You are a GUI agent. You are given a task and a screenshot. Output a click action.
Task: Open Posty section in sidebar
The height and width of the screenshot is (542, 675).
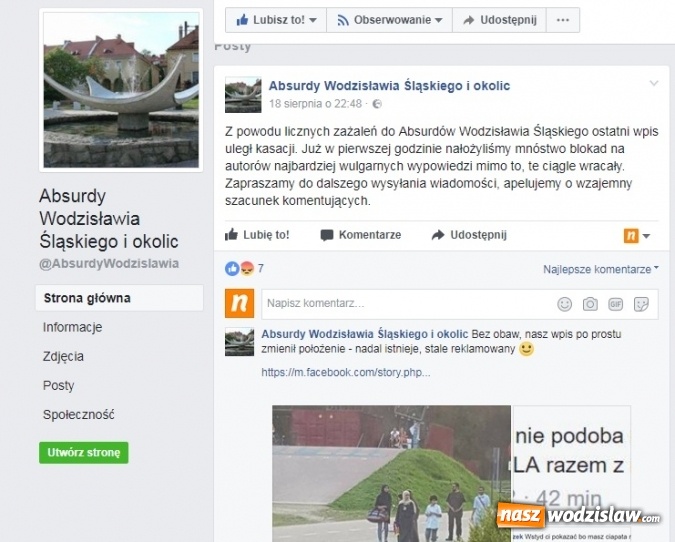click(59, 385)
